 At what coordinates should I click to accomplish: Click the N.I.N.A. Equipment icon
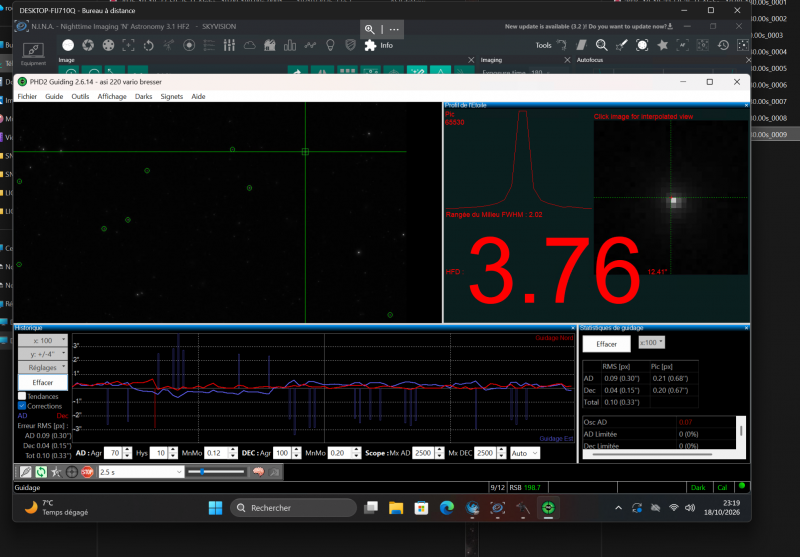33,54
